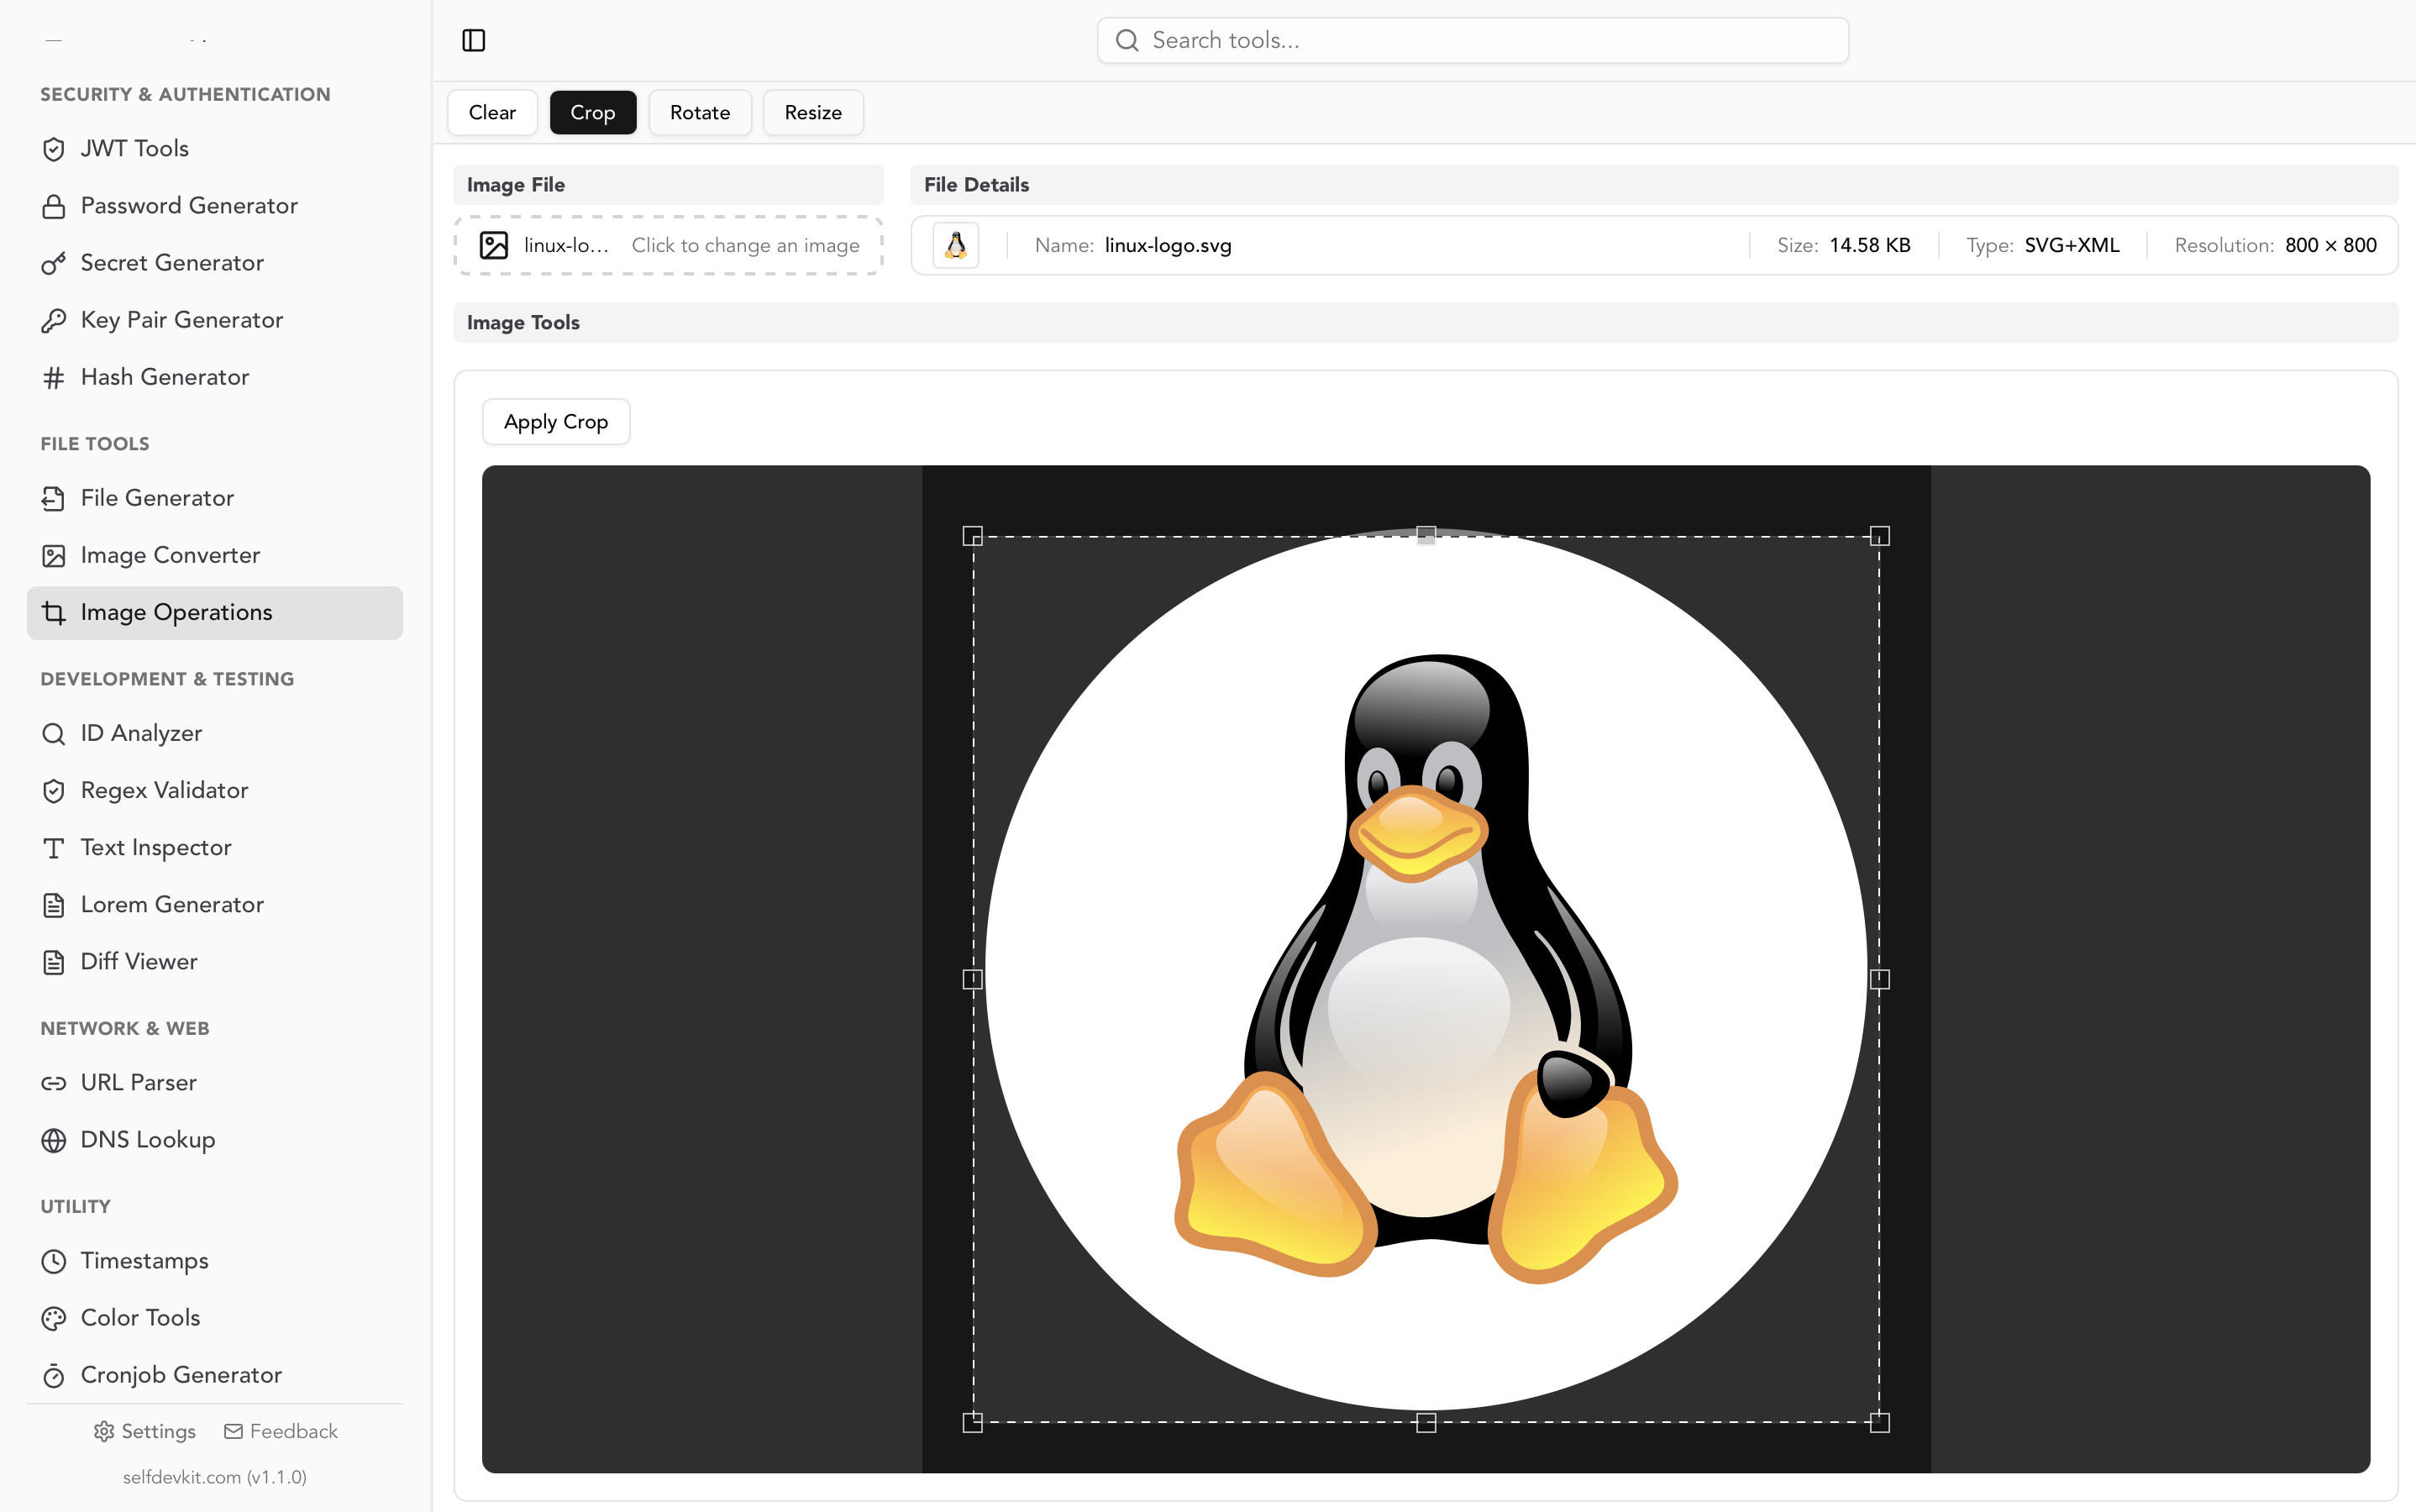Click the File Generator file icon
The image size is (2416, 1512).
pyautogui.click(x=54, y=498)
